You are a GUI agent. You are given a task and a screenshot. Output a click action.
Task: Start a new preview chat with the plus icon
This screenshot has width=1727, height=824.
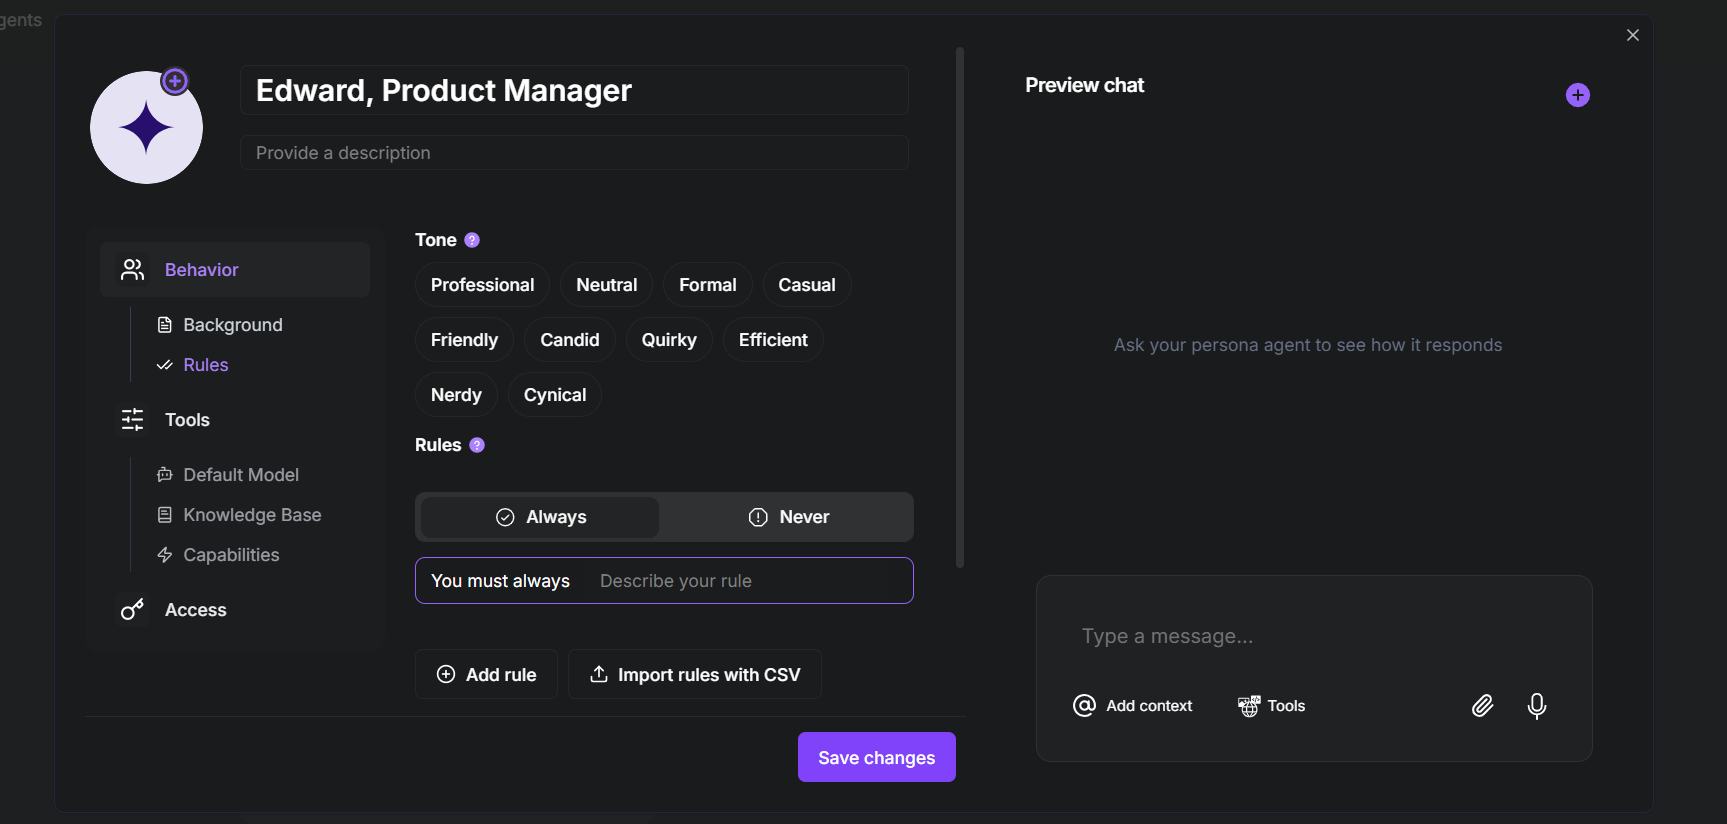pyautogui.click(x=1577, y=95)
